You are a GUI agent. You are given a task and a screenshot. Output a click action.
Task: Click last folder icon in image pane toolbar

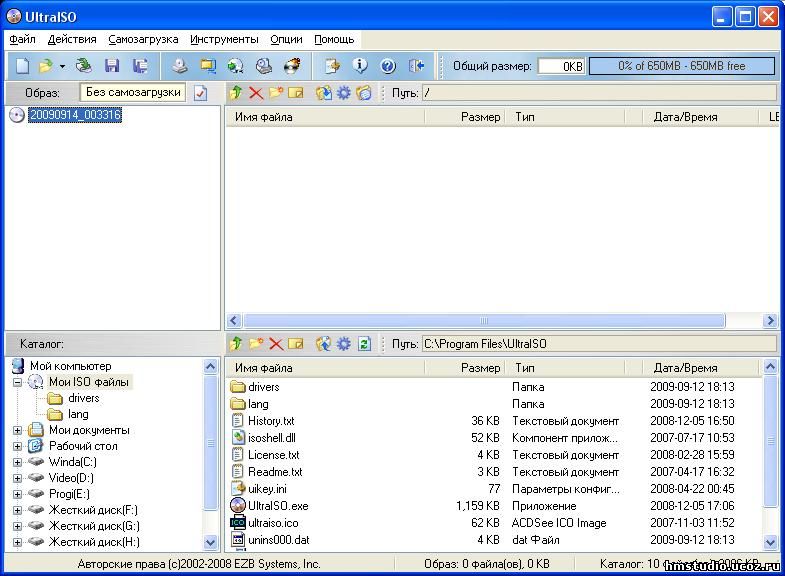(x=364, y=93)
